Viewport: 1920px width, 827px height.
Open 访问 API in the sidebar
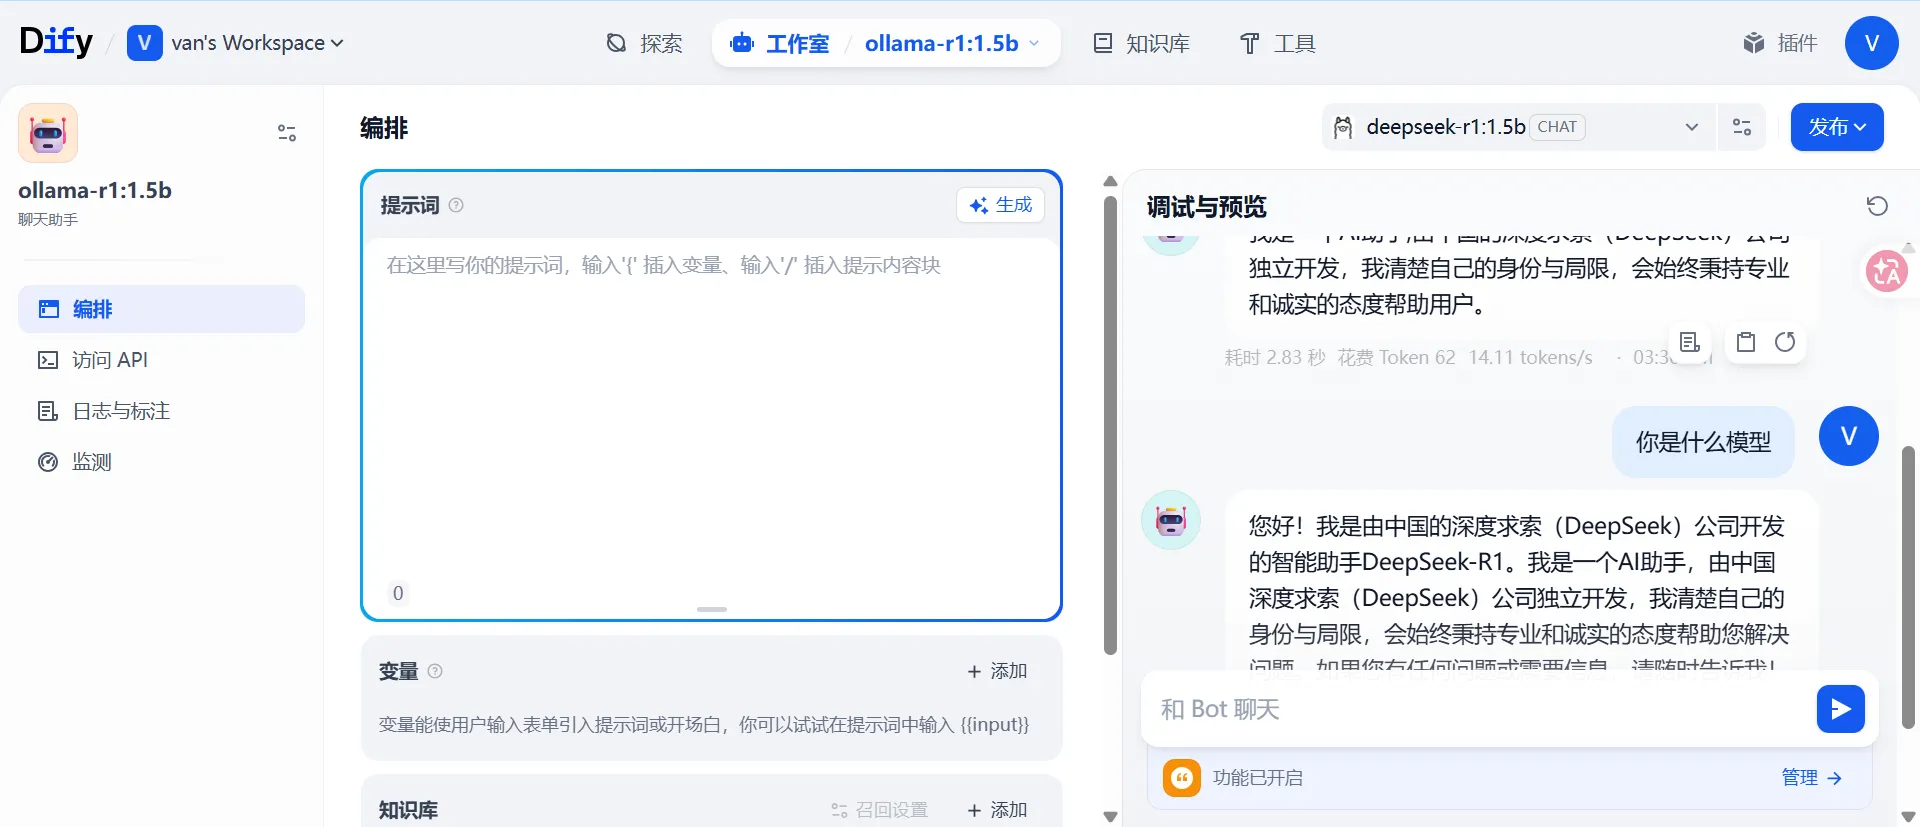click(x=161, y=360)
